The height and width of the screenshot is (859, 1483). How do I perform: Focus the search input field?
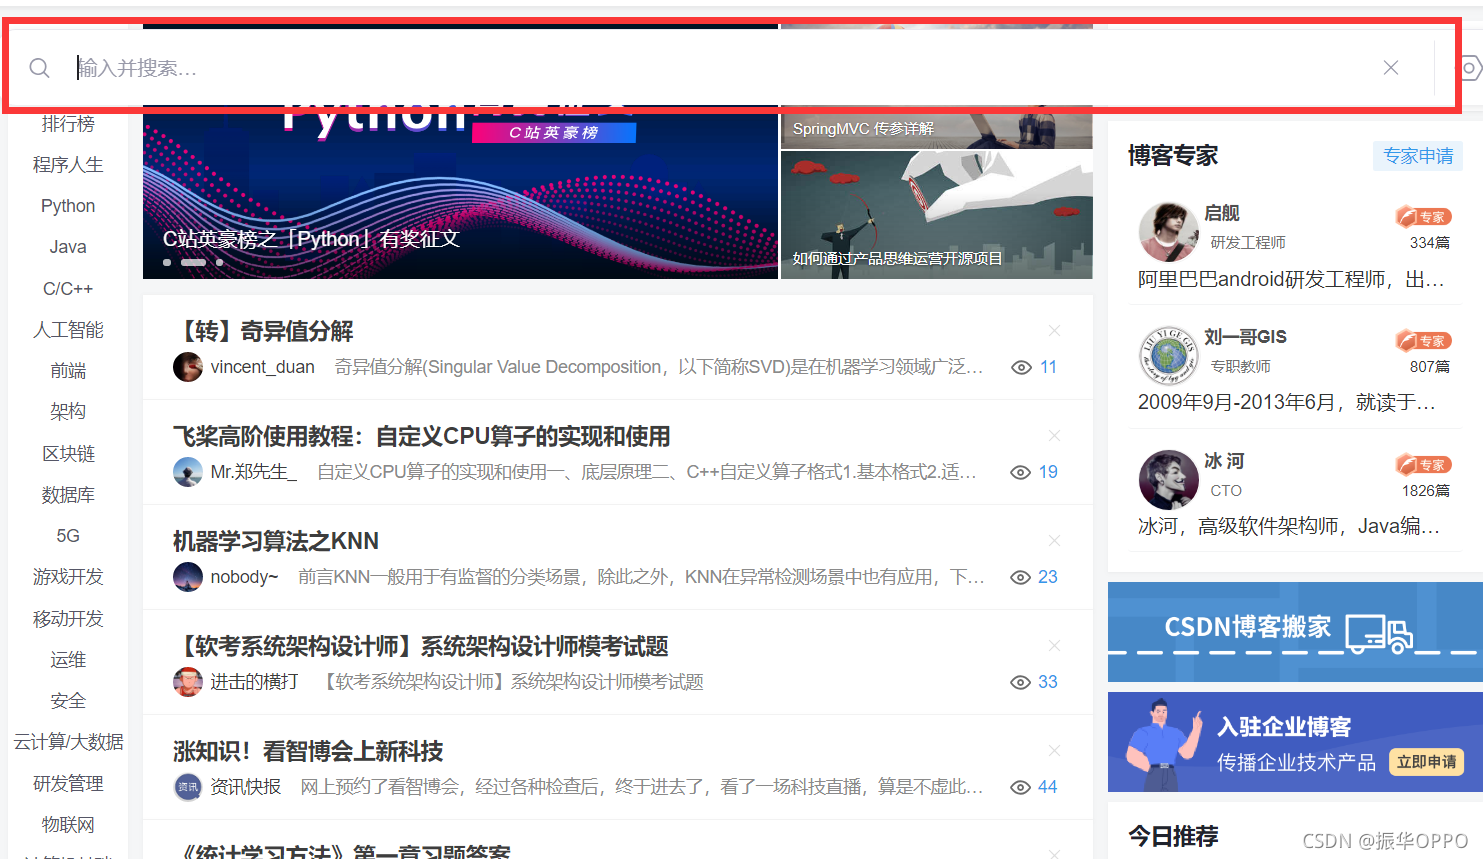click(720, 68)
